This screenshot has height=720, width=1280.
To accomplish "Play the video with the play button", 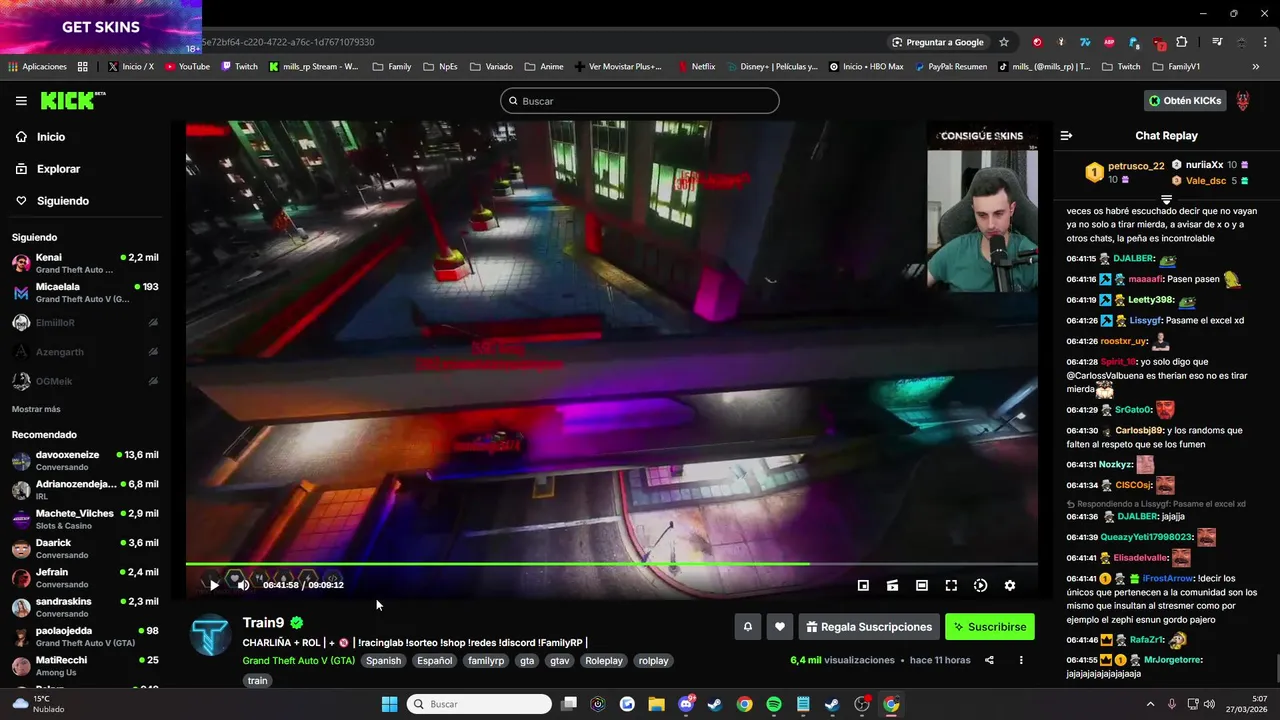I will coord(213,585).
